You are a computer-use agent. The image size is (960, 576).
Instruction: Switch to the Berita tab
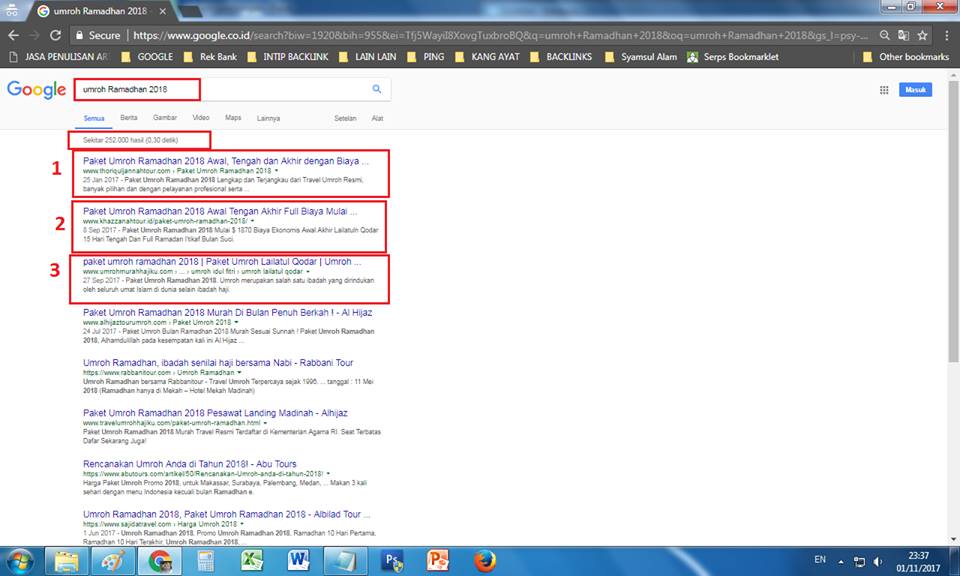pyautogui.click(x=129, y=118)
